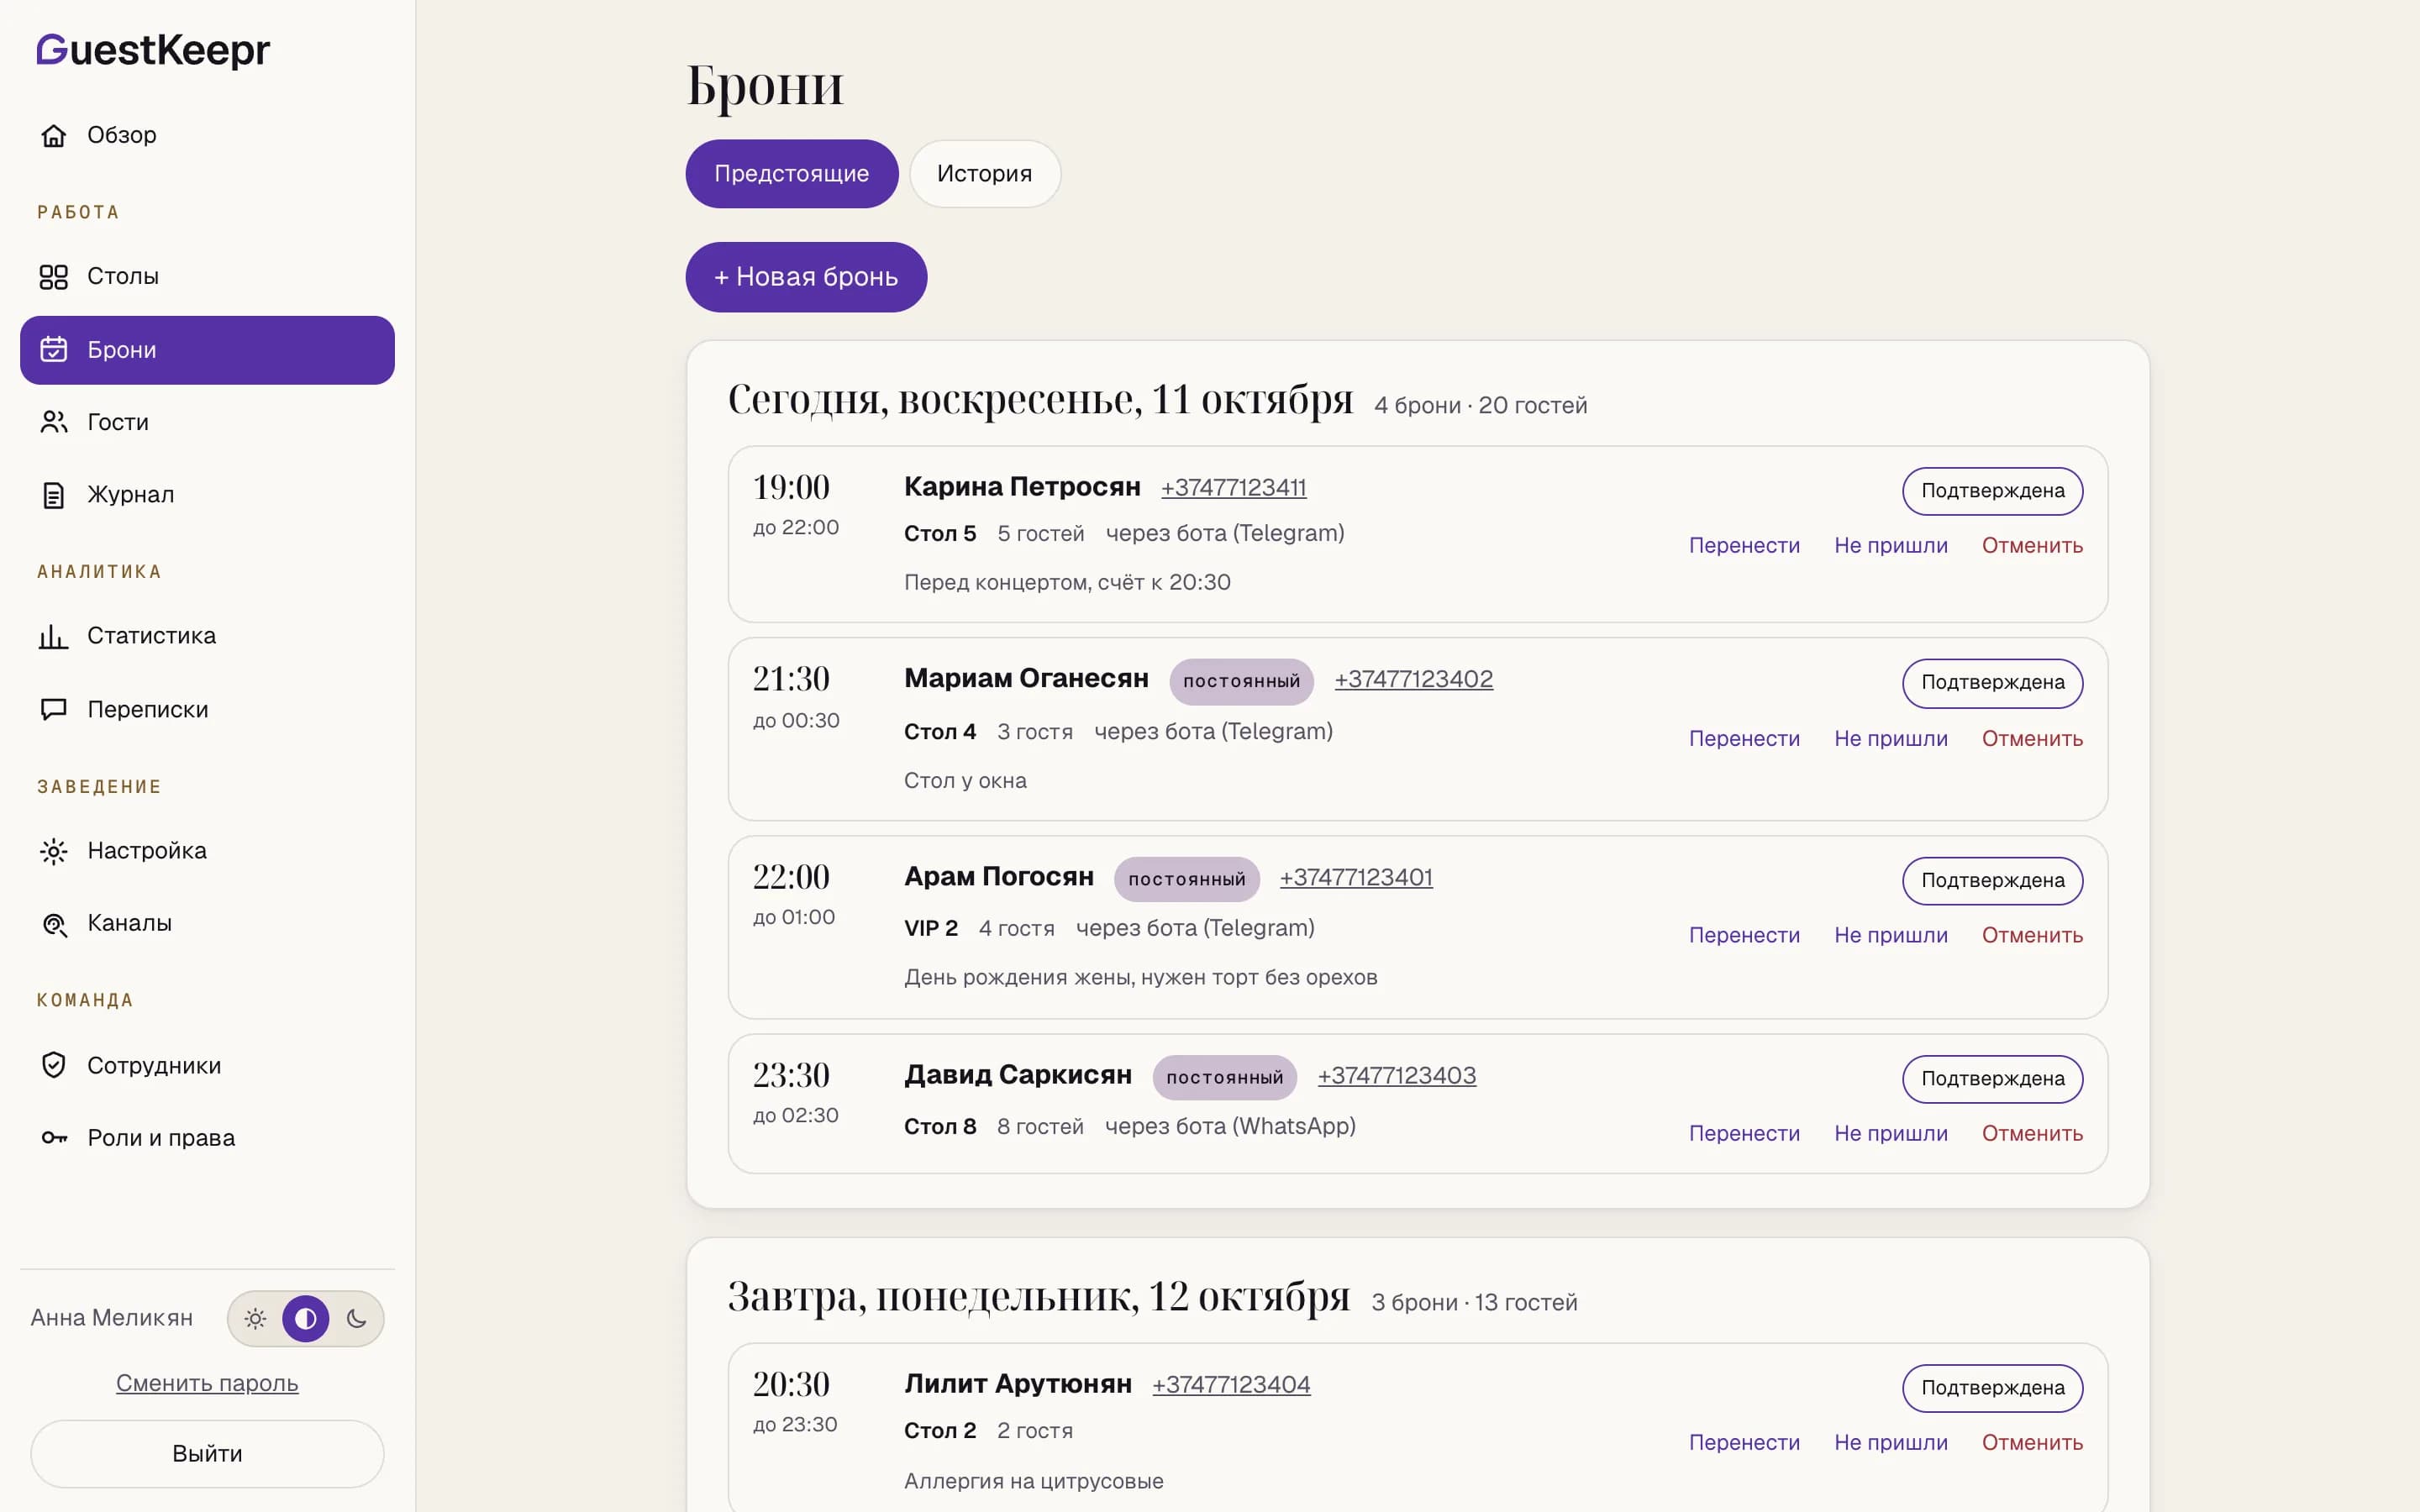
Task: Click the Гости people icon
Action: pos(54,422)
